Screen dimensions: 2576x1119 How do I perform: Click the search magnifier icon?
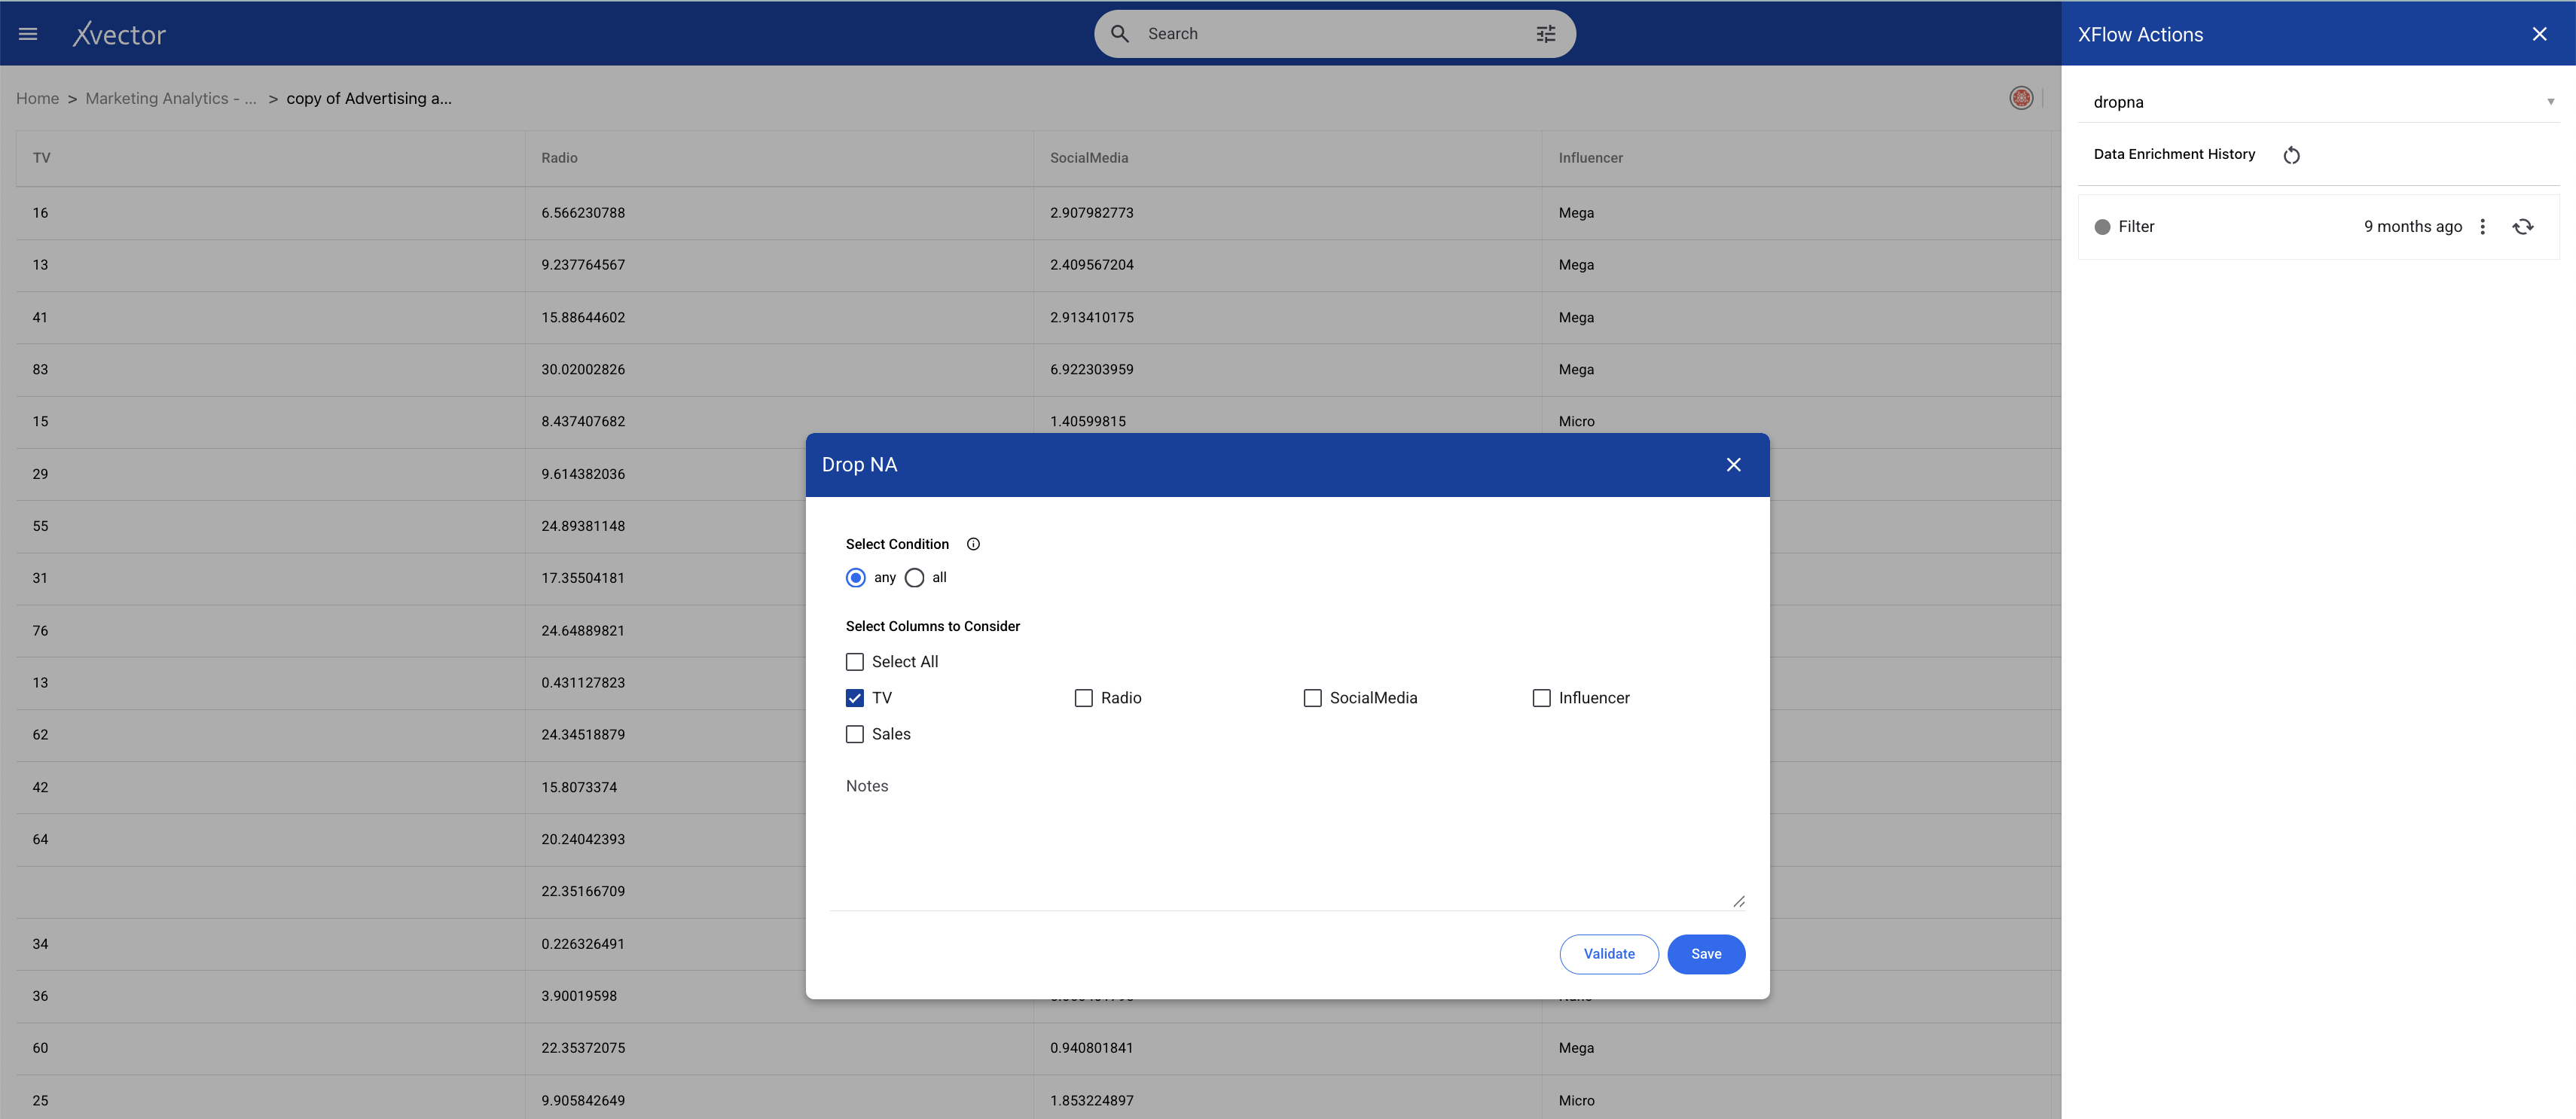tap(1120, 34)
